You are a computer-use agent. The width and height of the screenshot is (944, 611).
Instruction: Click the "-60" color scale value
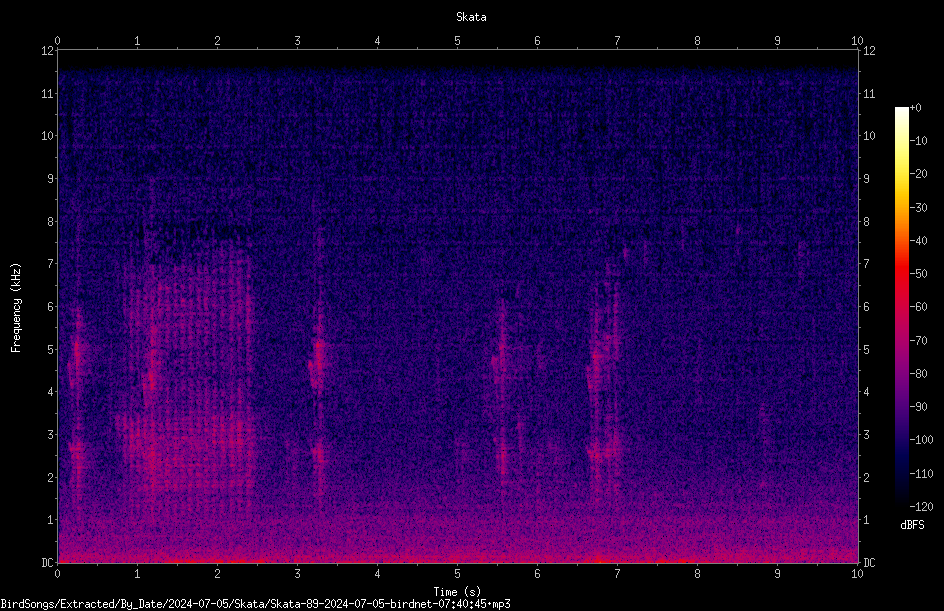(919, 307)
